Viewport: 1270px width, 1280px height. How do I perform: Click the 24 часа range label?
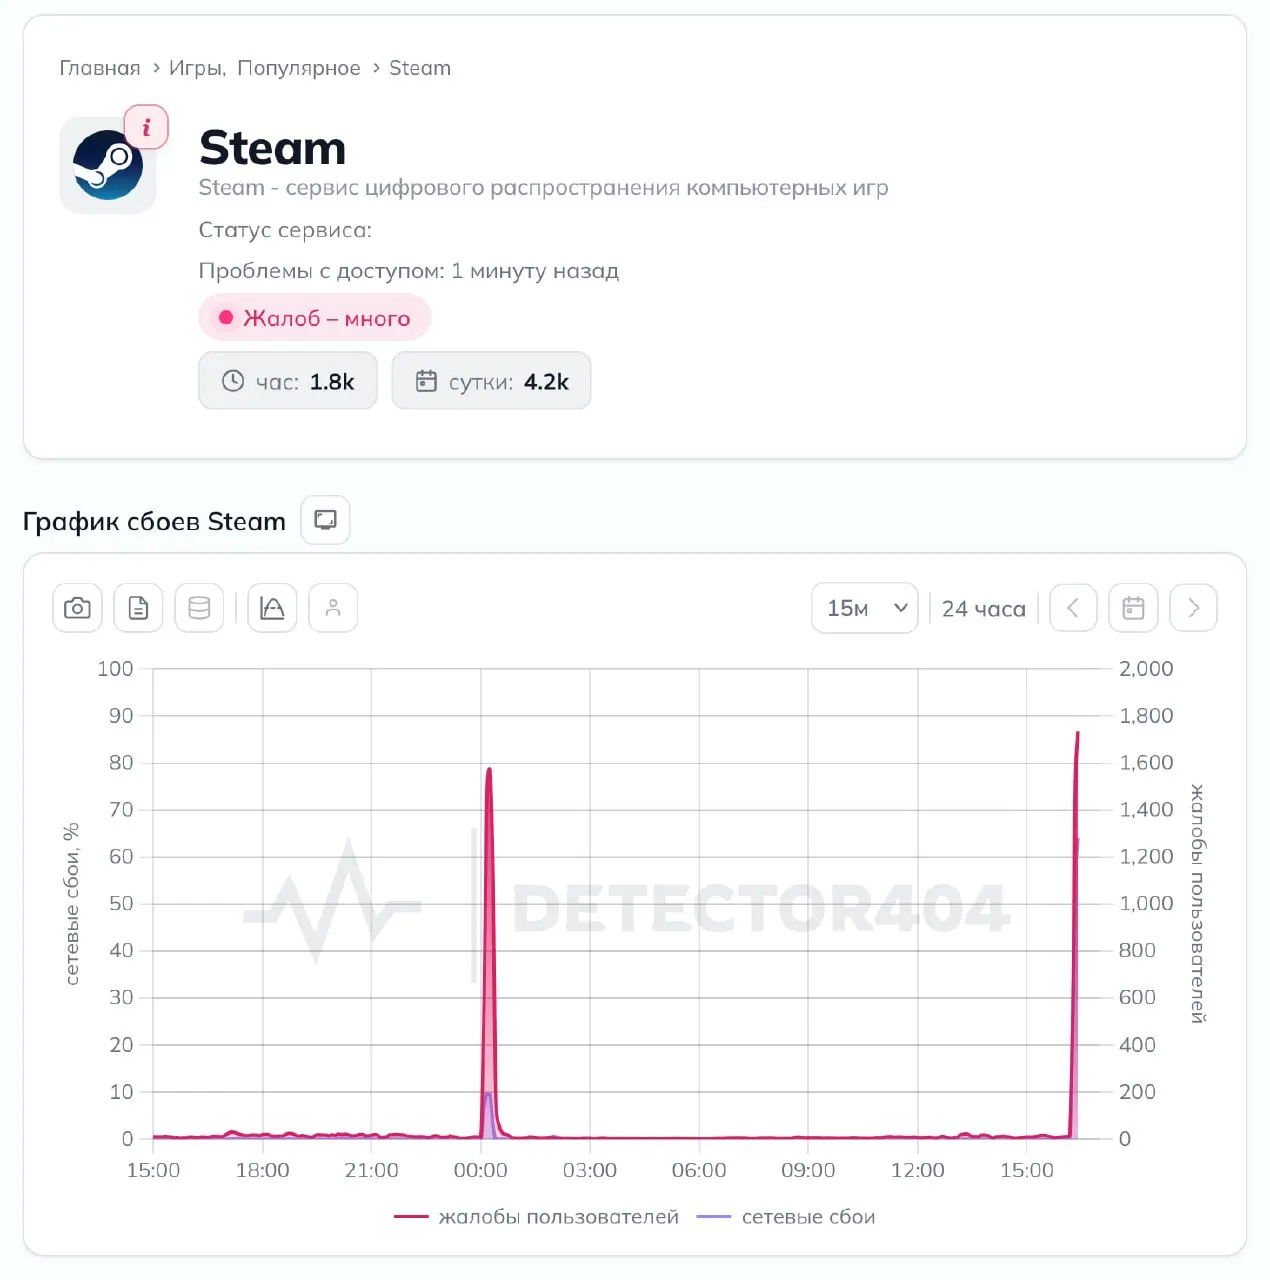point(984,609)
